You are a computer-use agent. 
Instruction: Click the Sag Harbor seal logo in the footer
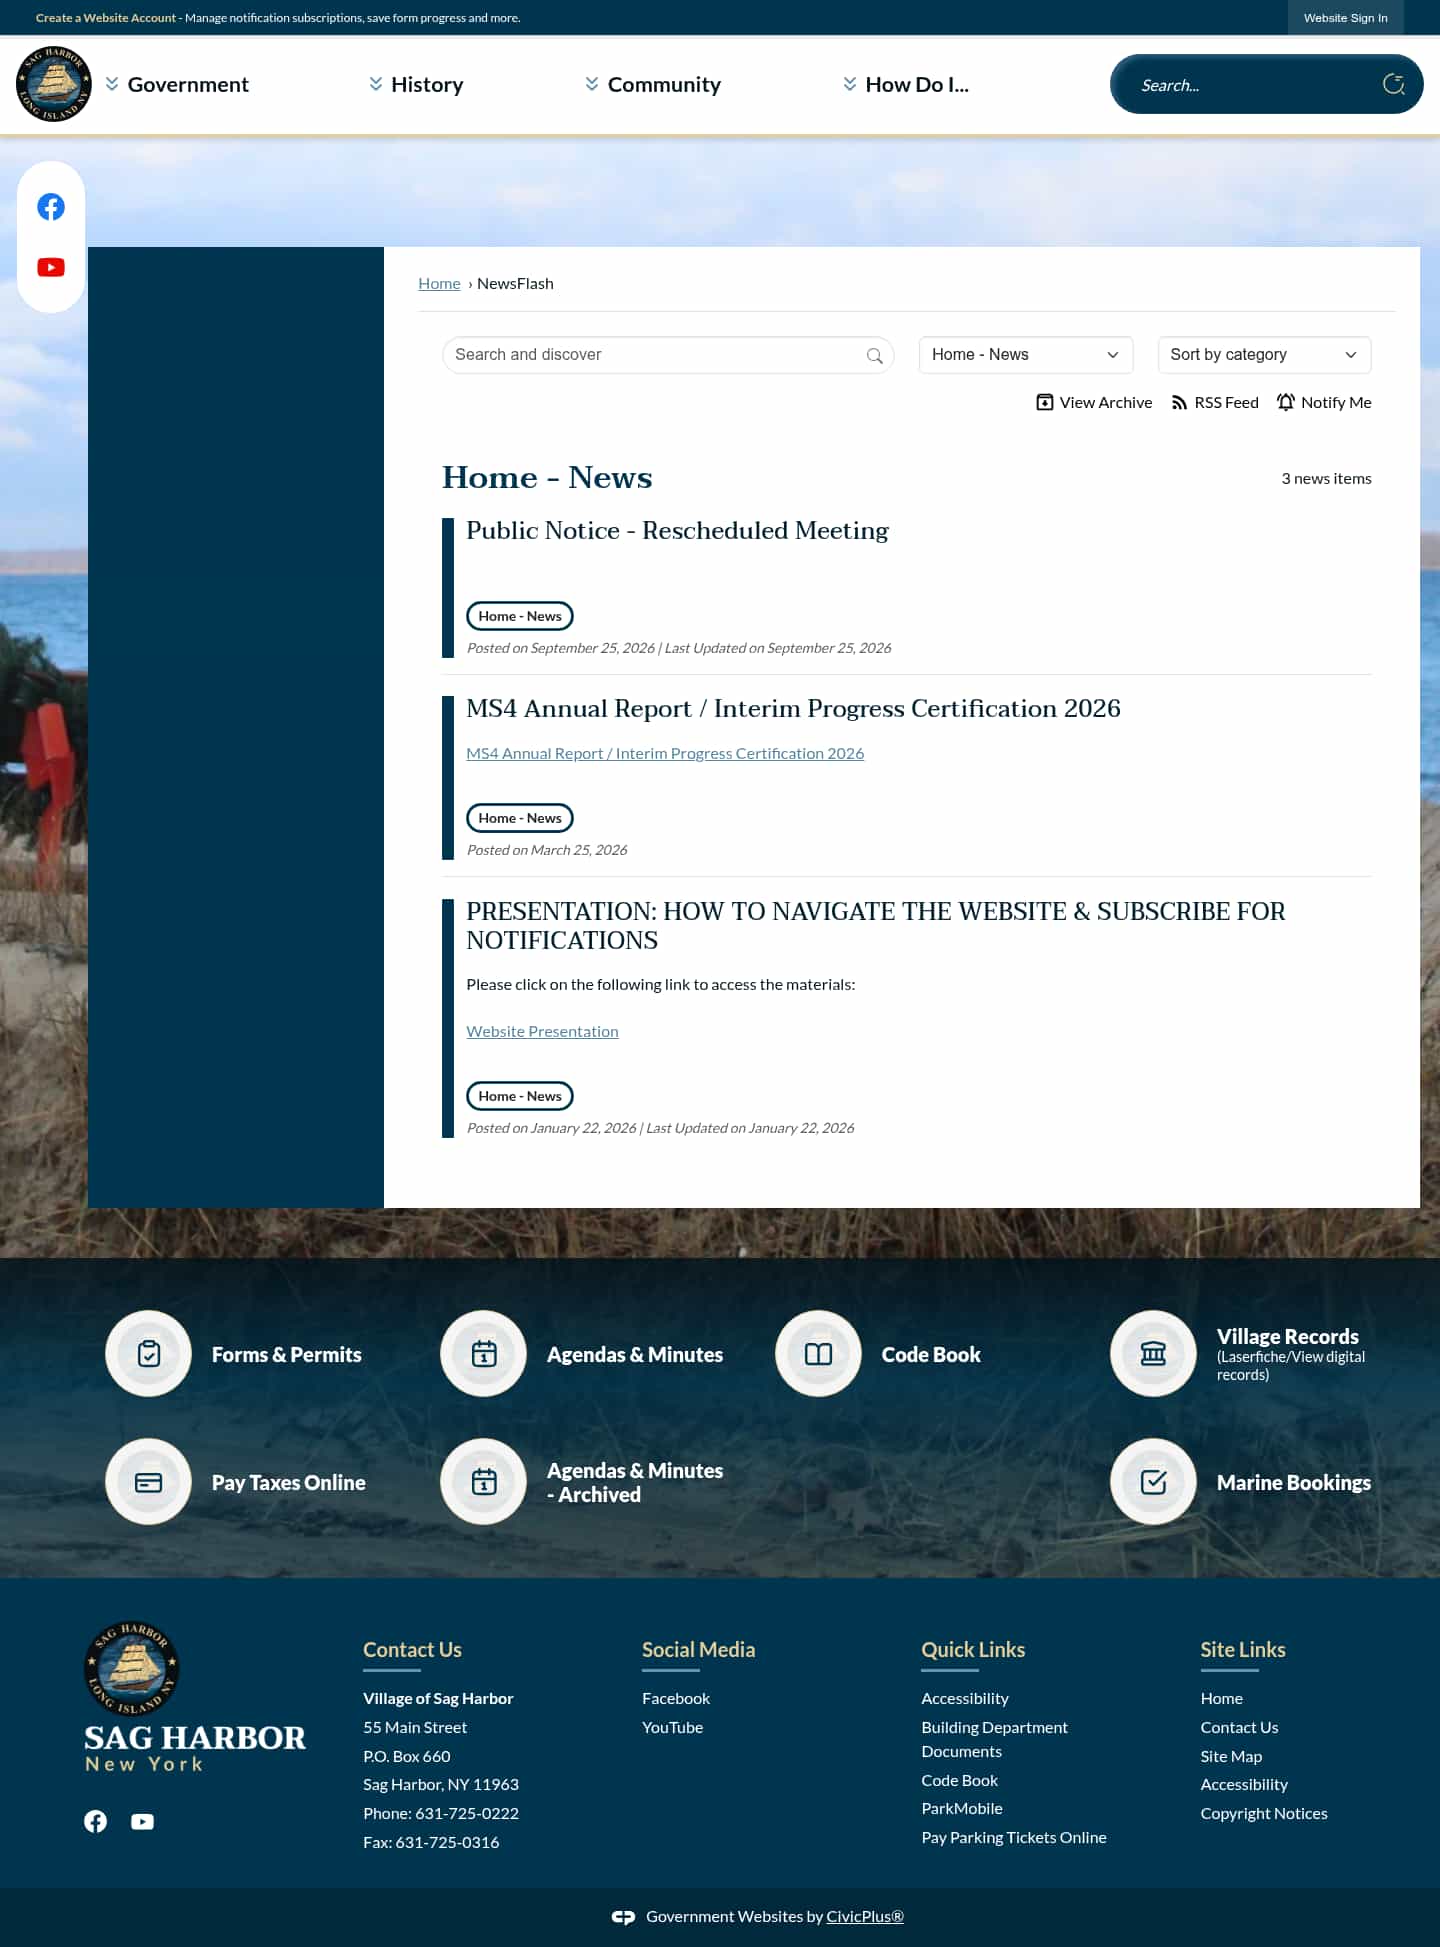(x=131, y=1667)
